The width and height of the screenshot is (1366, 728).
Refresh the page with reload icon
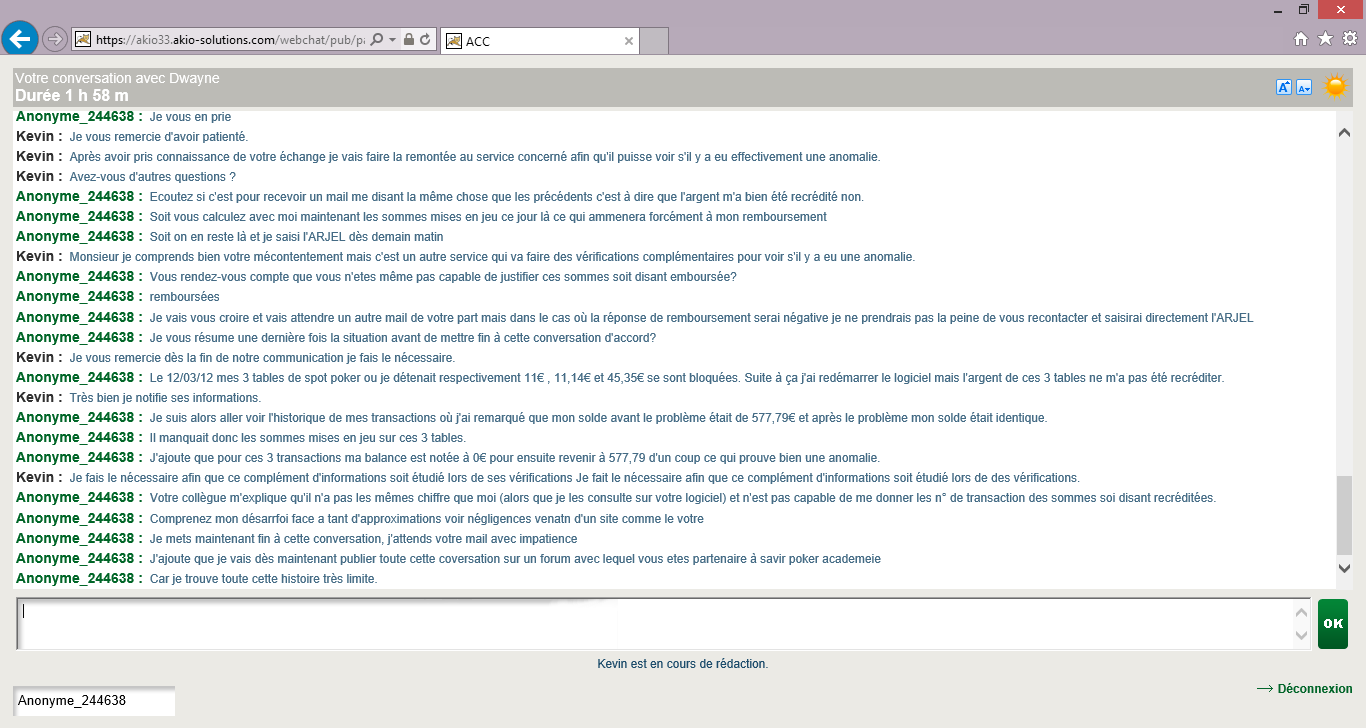(x=425, y=40)
